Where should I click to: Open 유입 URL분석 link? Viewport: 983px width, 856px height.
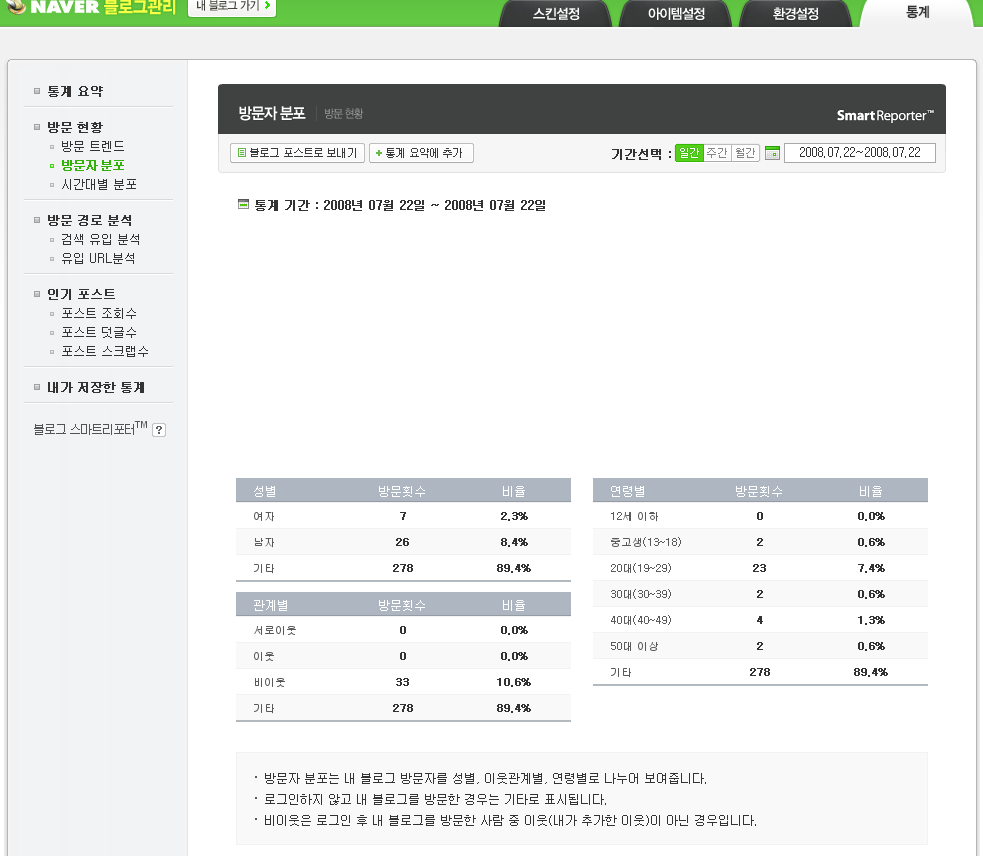[x=98, y=258]
